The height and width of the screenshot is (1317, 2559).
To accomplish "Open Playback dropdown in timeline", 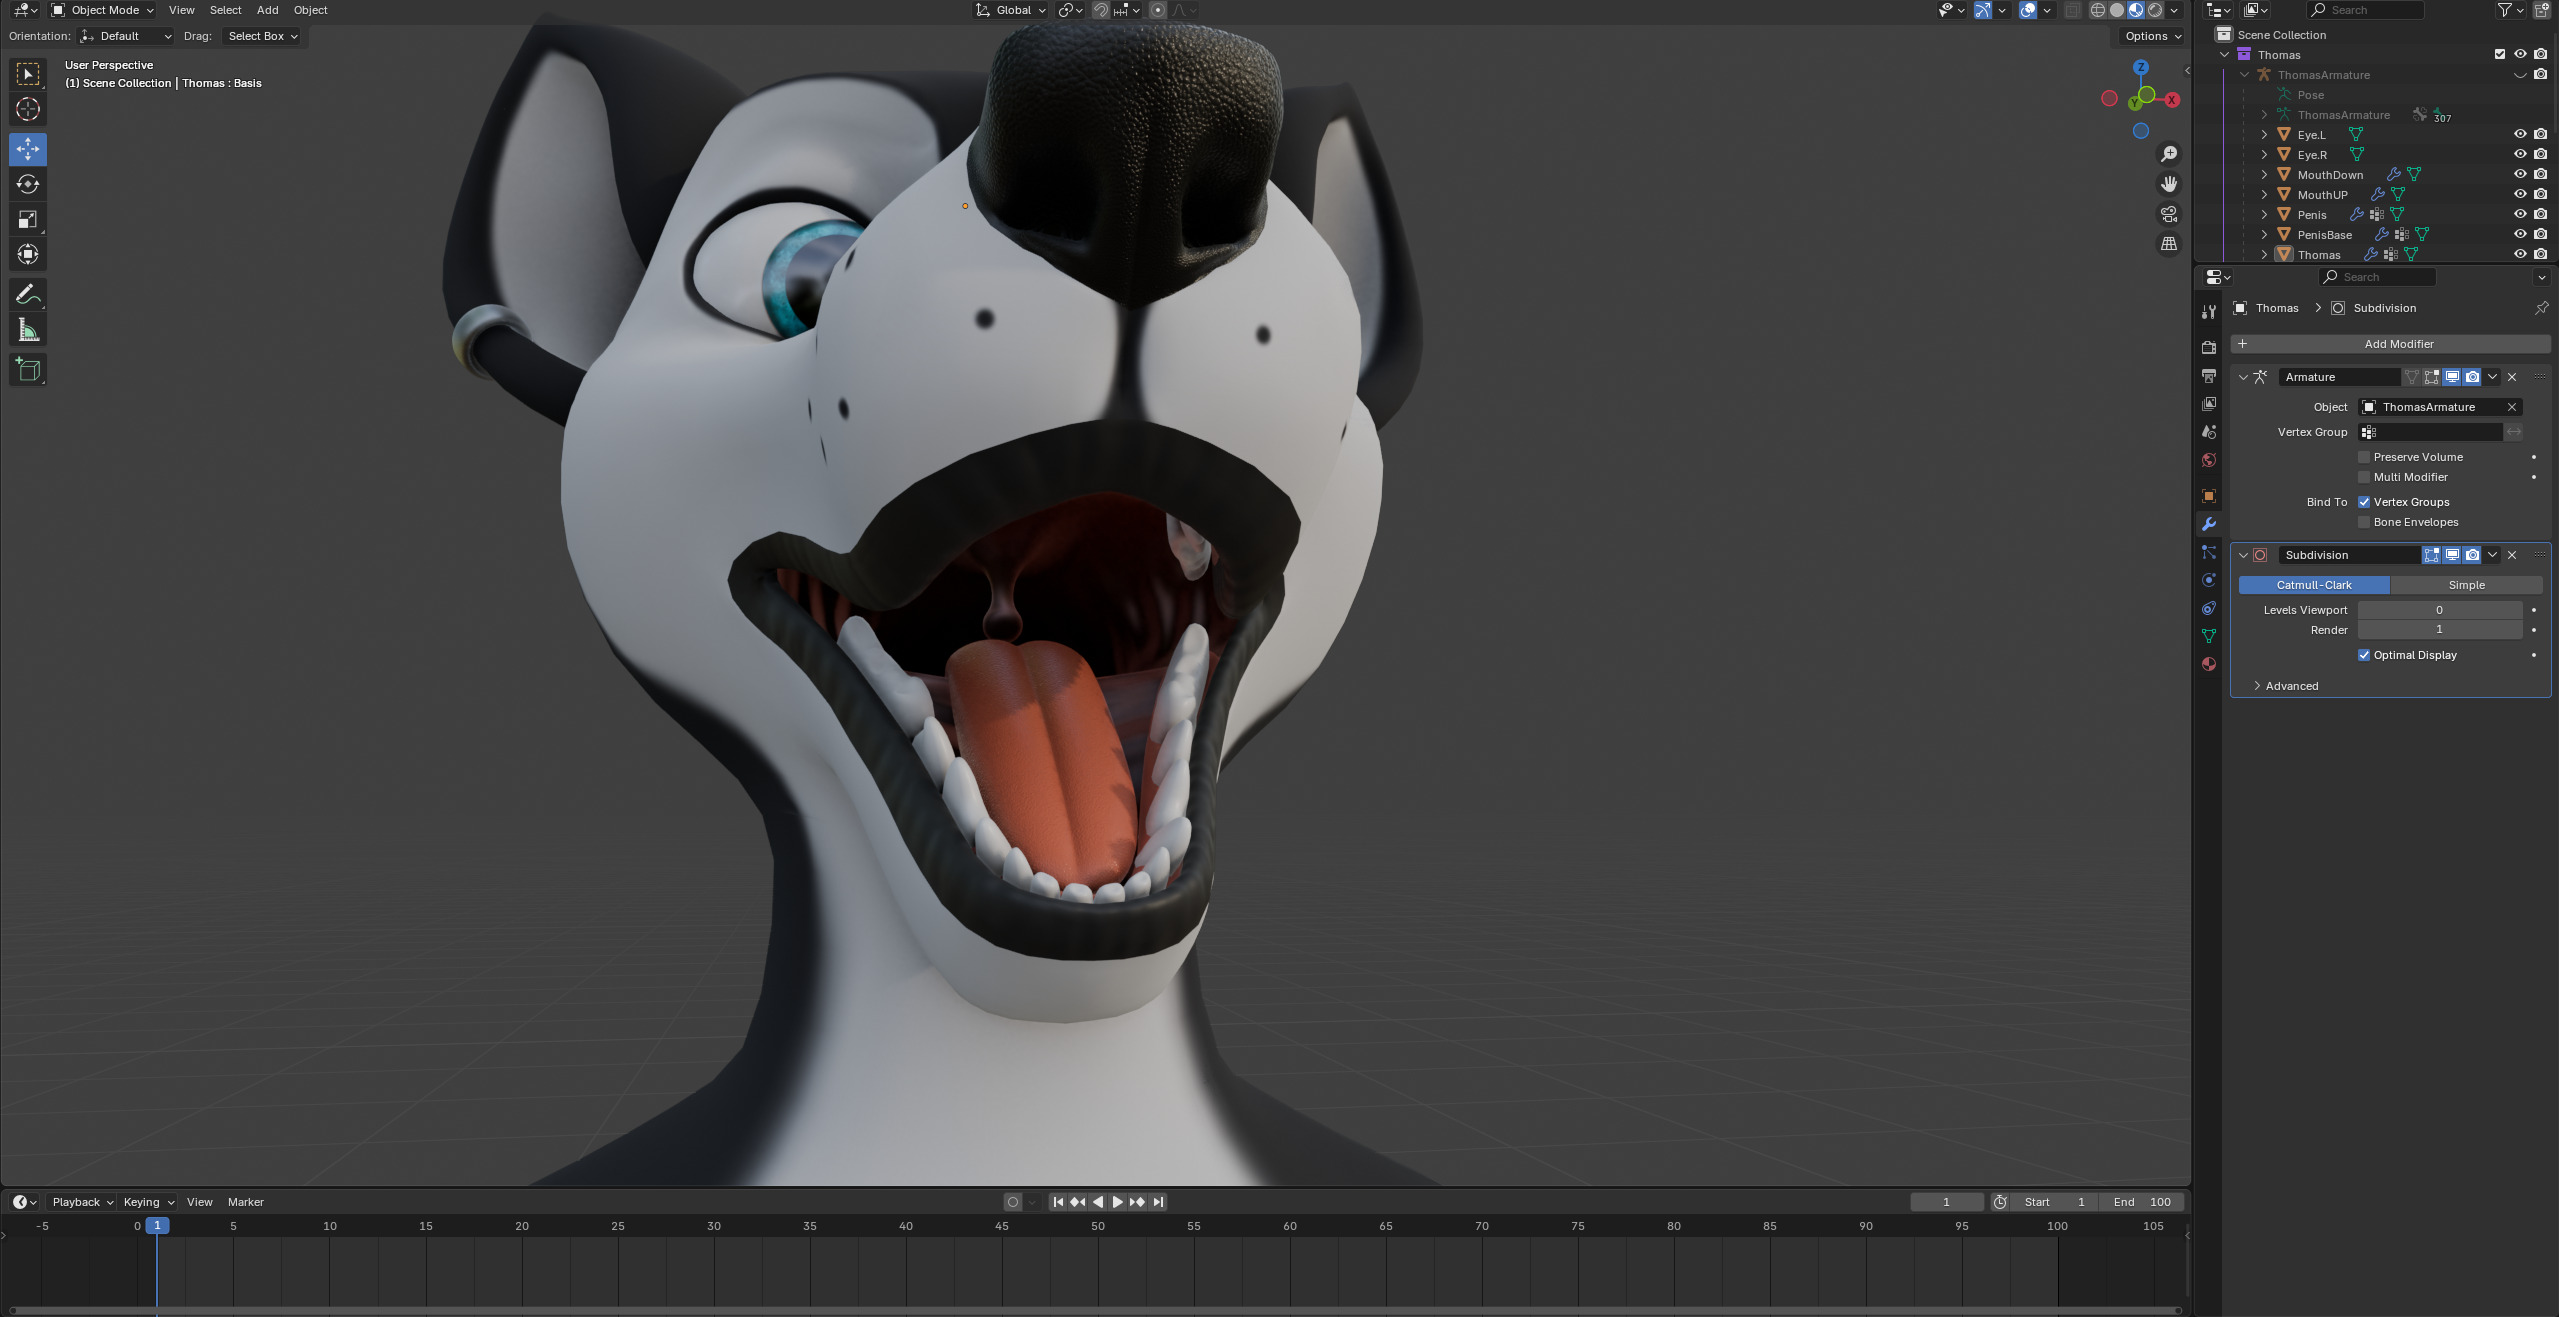I will pos(82,1202).
